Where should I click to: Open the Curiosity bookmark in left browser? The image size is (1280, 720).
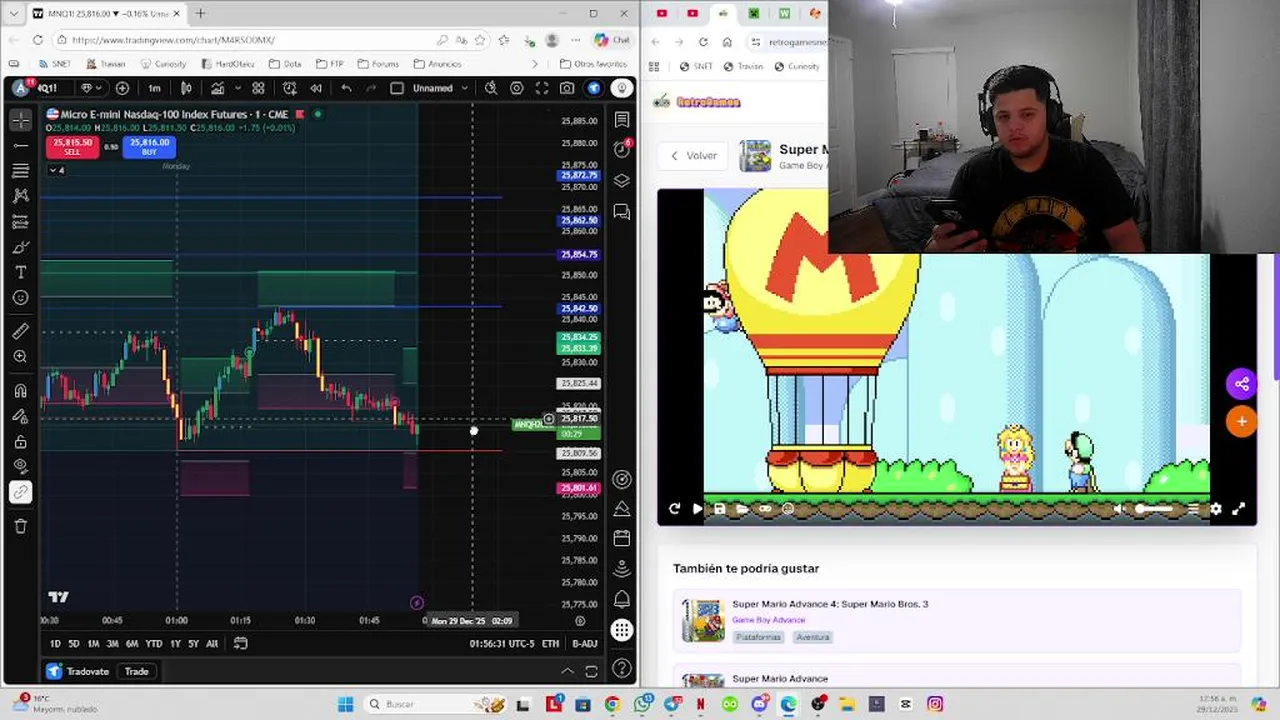coord(164,64)
